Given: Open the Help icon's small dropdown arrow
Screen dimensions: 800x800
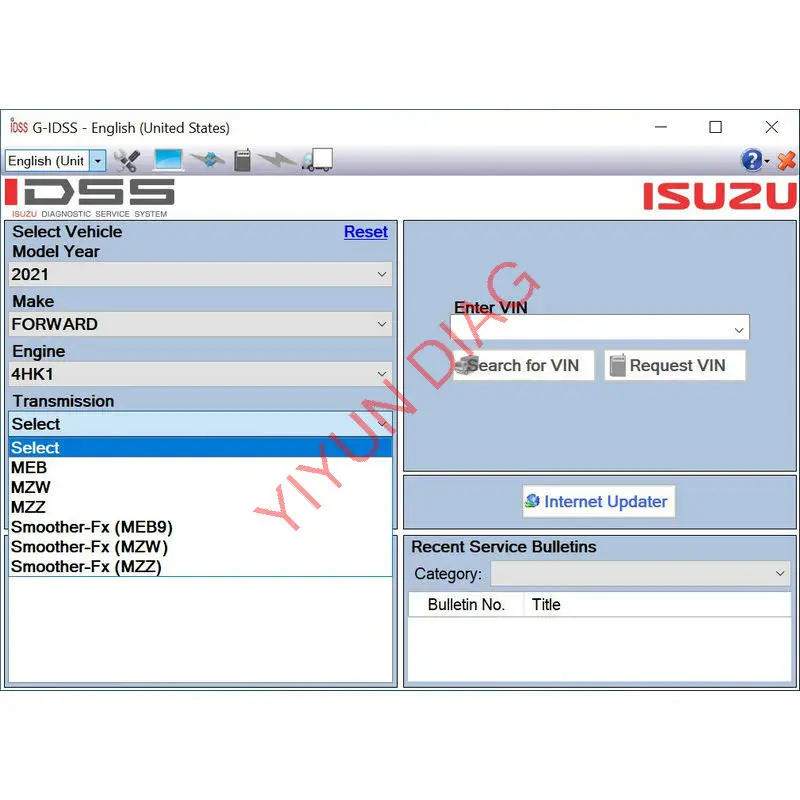Looking at the screenshot, I should point(767,161).
